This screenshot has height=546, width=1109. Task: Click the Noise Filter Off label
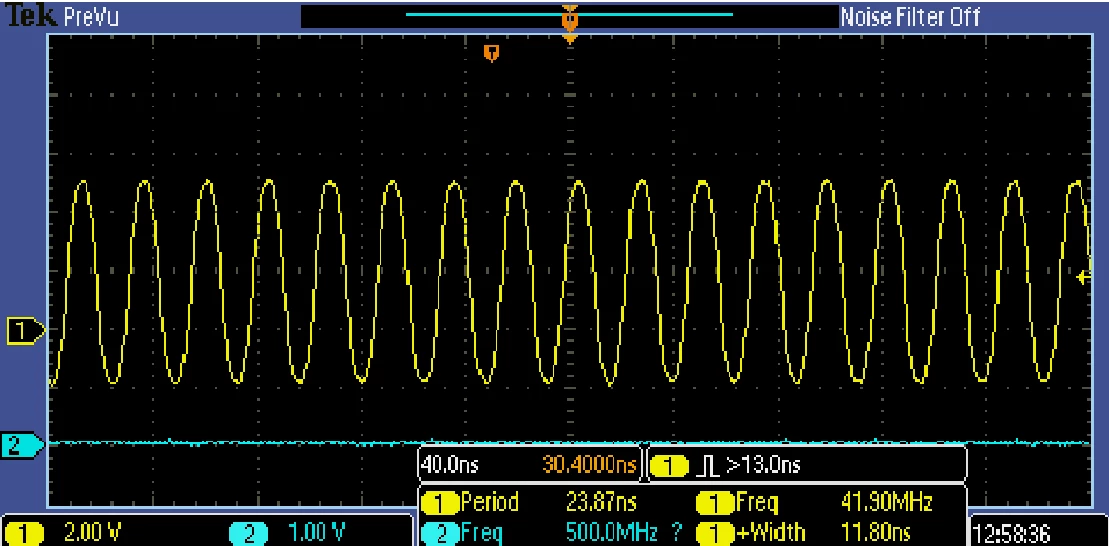pos(910,16)
